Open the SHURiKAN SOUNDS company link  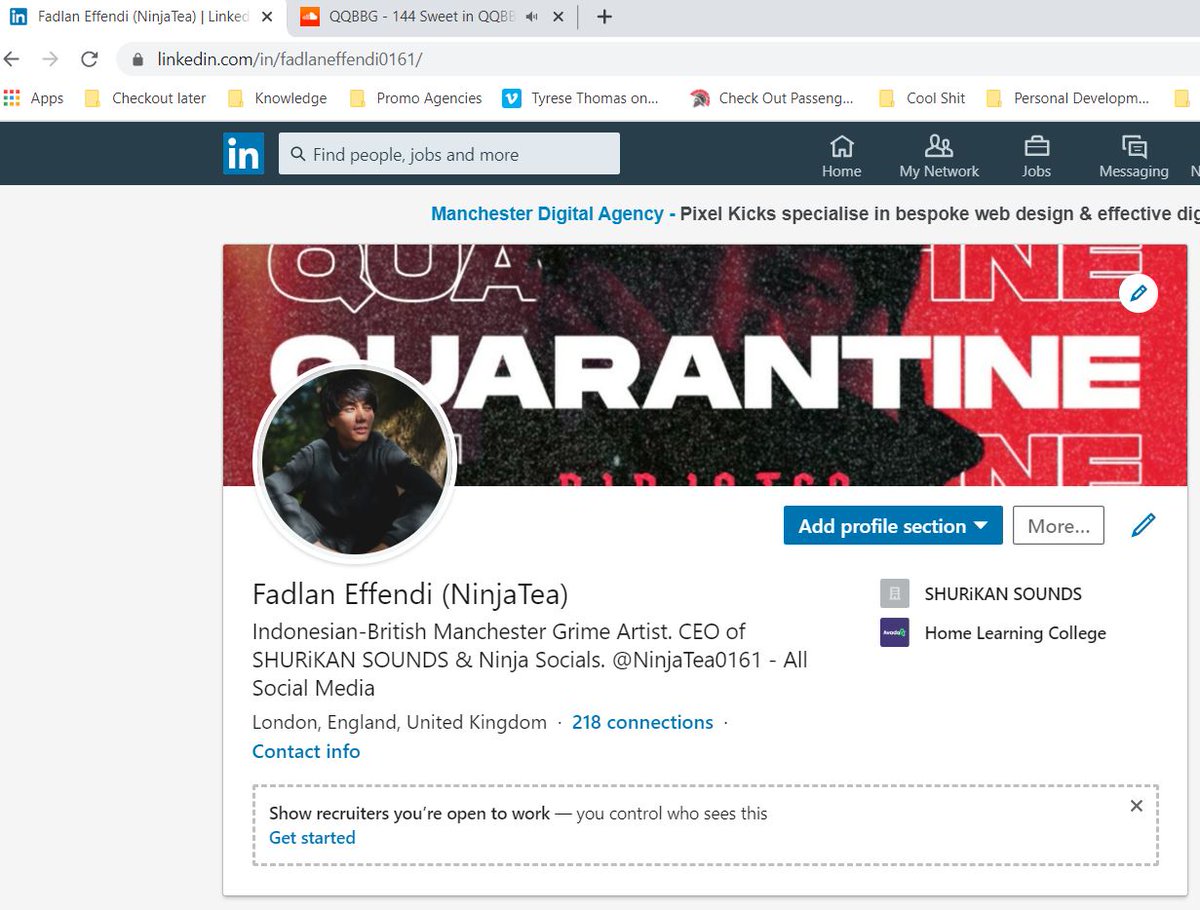pos(1003,594)
